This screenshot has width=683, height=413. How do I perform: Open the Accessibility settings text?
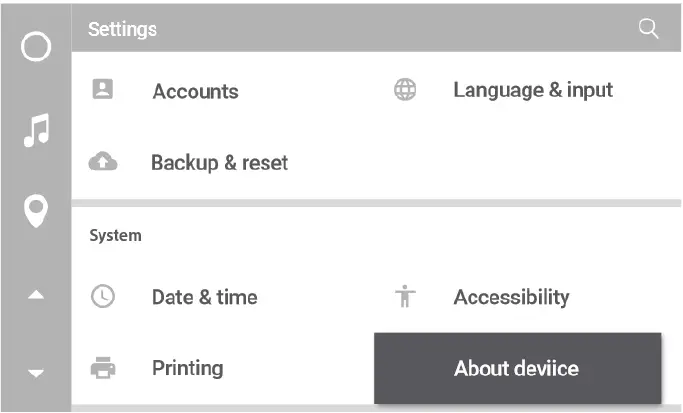click(511, 297)
